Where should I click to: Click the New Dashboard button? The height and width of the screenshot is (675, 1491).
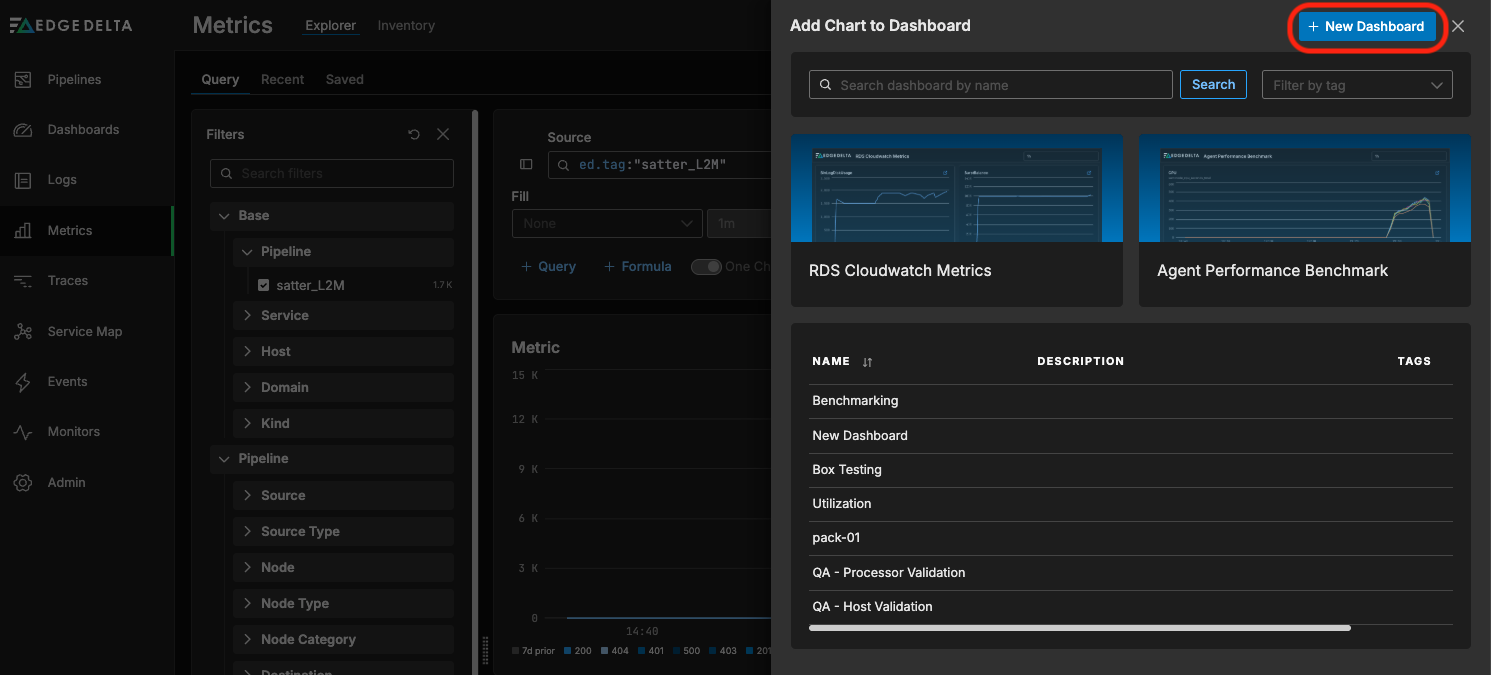click(x=1366, y=27)
